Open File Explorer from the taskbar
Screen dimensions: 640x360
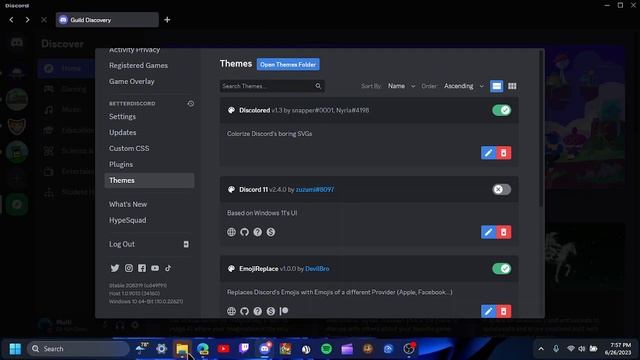(x=182, y=349)
